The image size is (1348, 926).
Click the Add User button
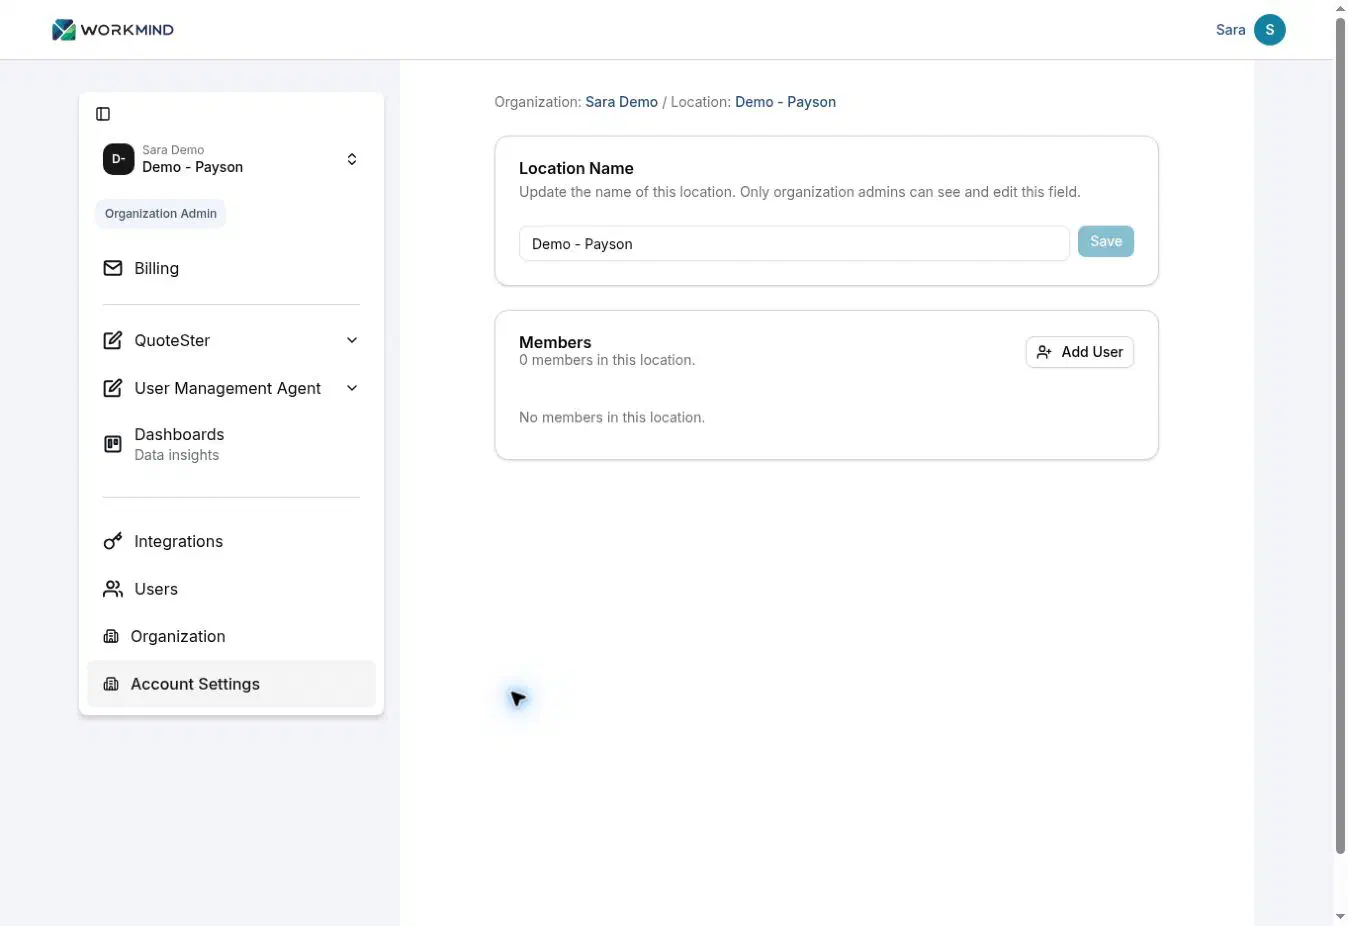1080,352
